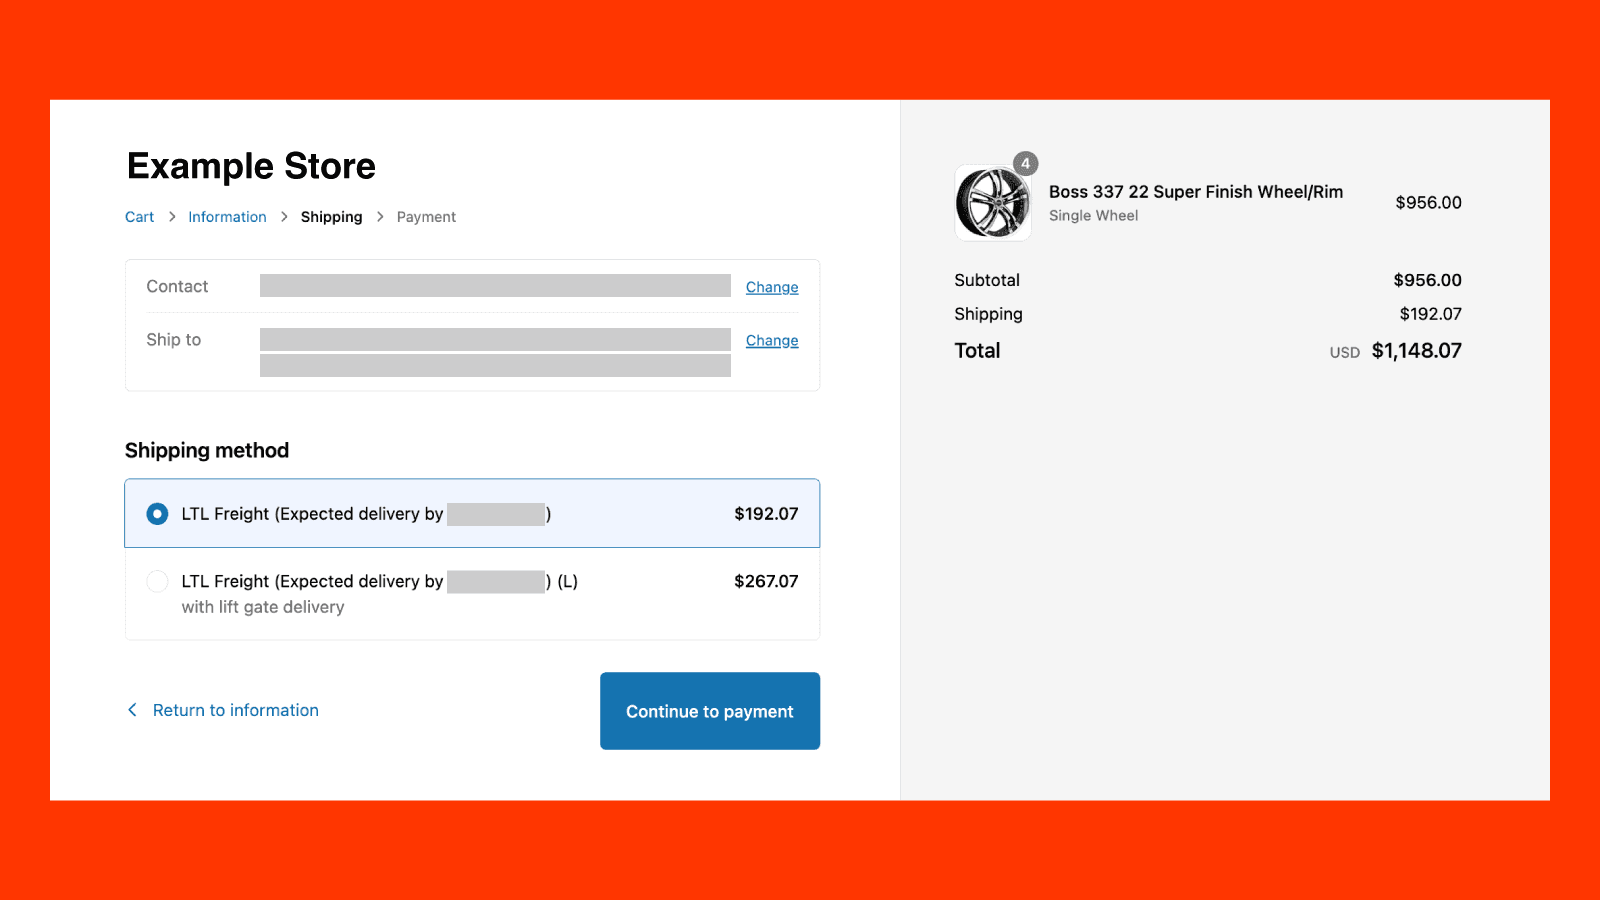Click the Example Store heading
The image size is (1600, 900).
point(251,166)
